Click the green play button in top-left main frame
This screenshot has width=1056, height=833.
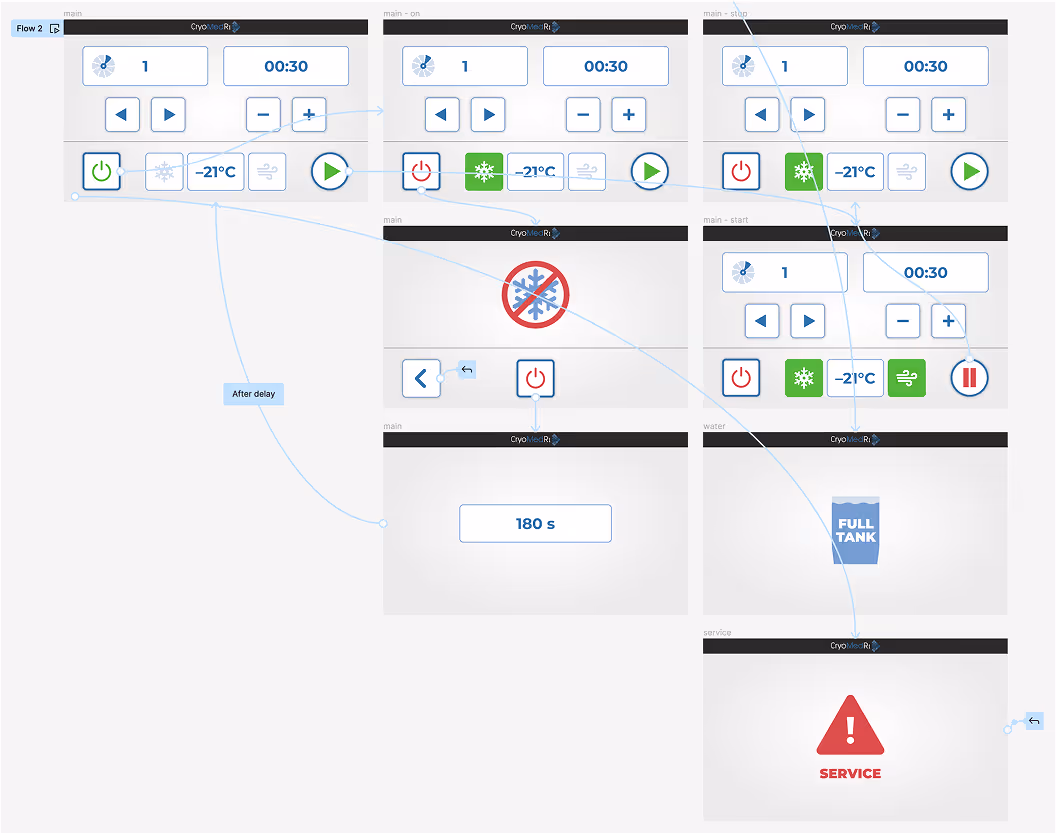coord(330,172)
